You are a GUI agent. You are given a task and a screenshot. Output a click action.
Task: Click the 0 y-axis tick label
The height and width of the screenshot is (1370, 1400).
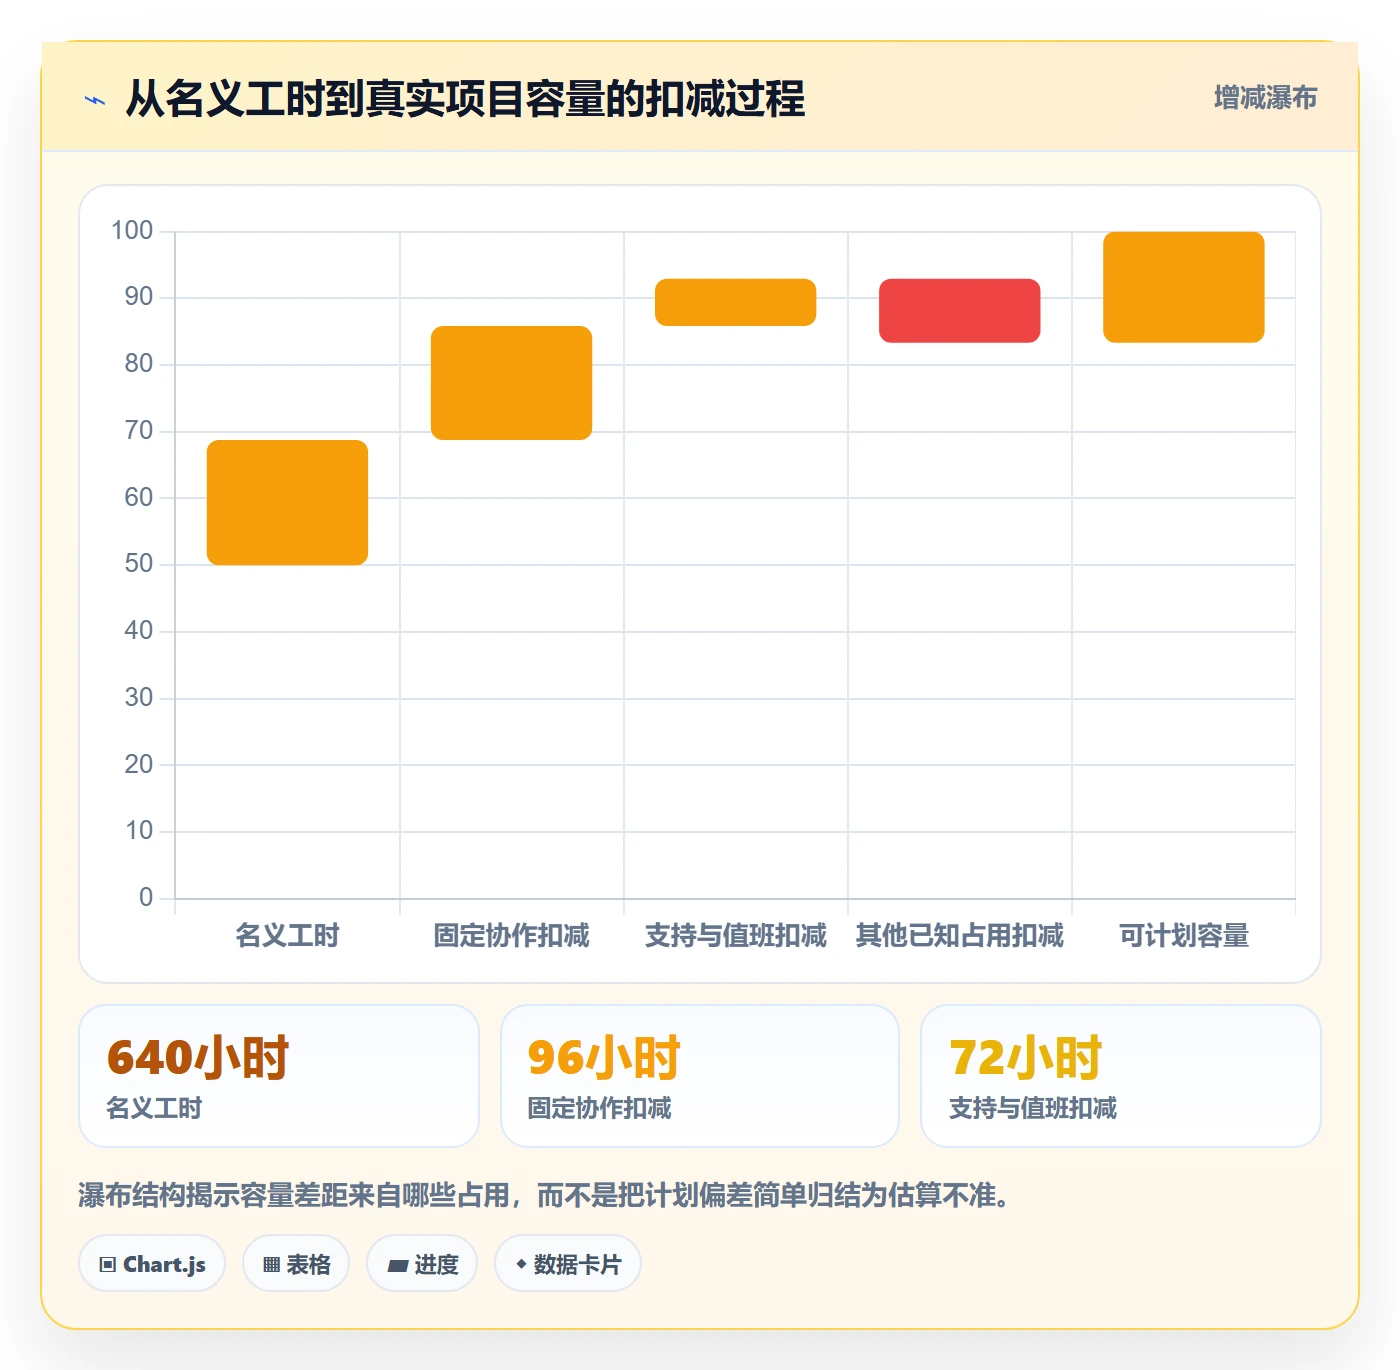[146, 897]
